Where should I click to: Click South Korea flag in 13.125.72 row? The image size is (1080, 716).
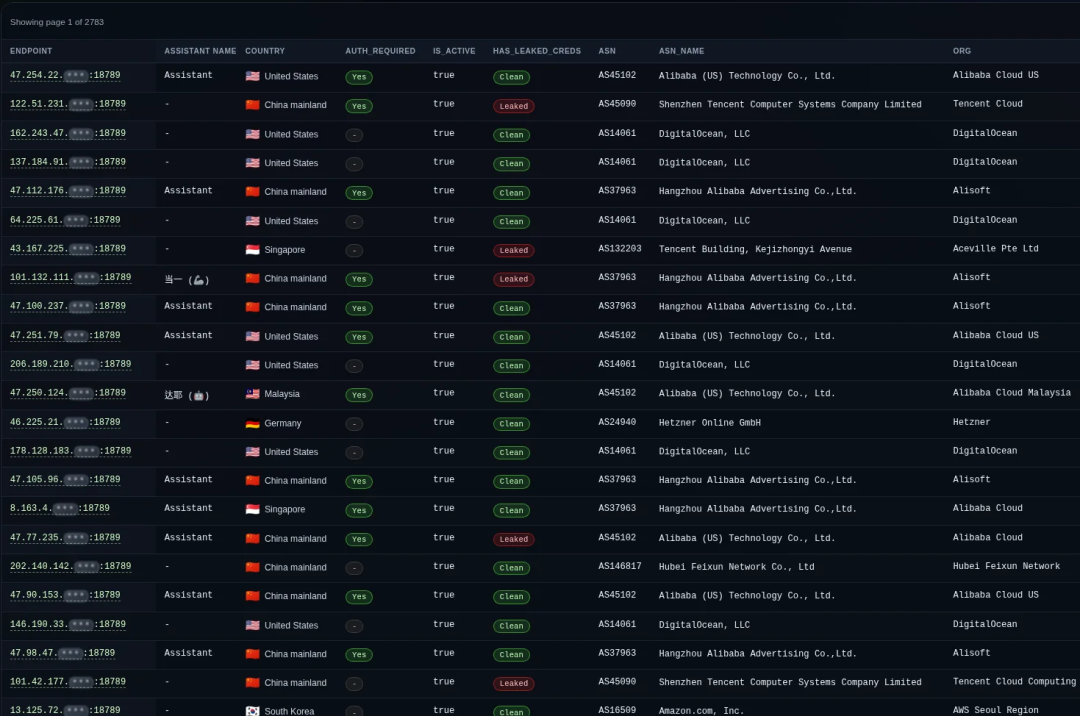tap(253, 710)
